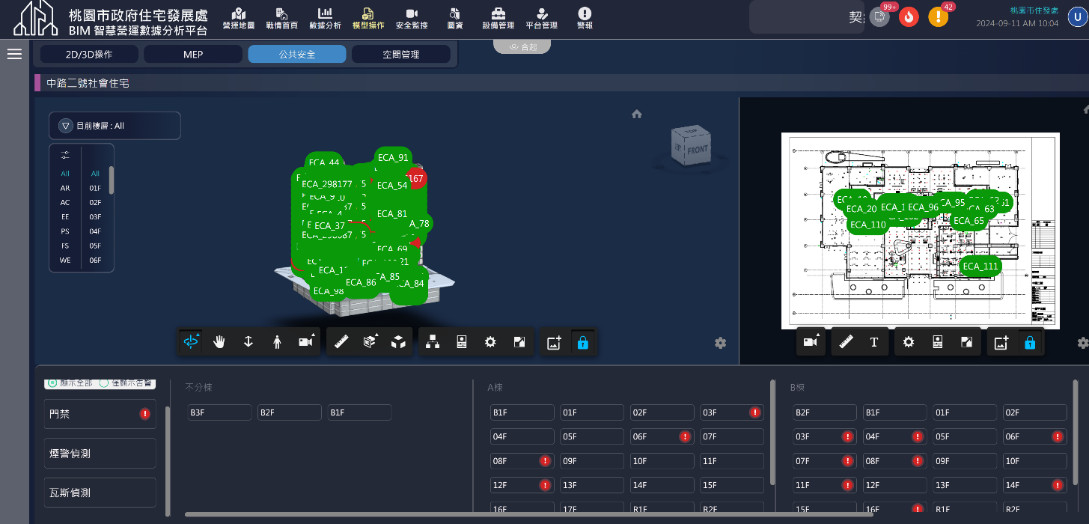
Task: Select the orbit rotate tool in 3D toolbar
Action: click(190, 342)
